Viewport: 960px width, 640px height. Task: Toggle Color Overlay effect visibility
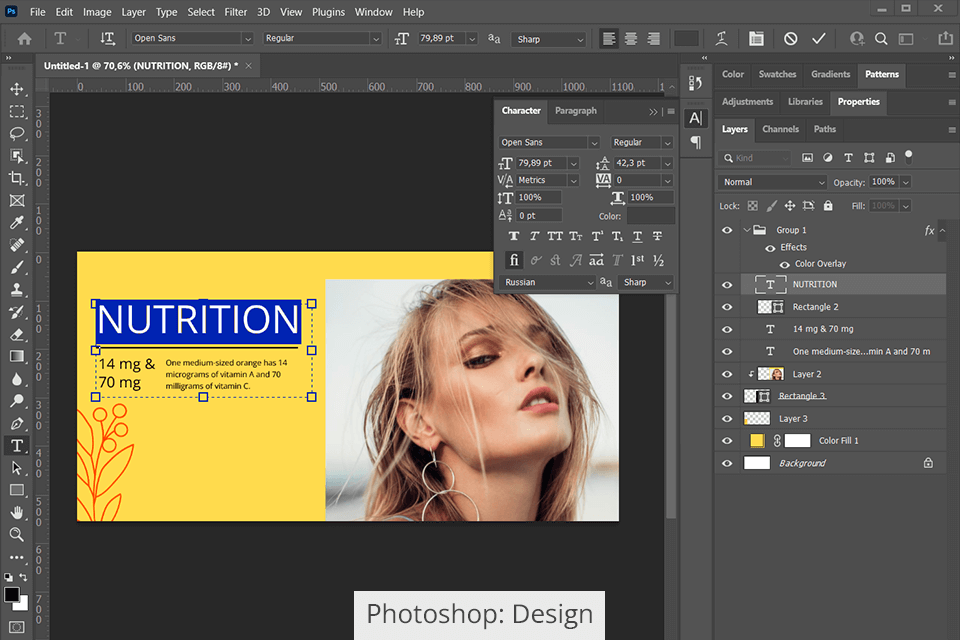(784, 265)
